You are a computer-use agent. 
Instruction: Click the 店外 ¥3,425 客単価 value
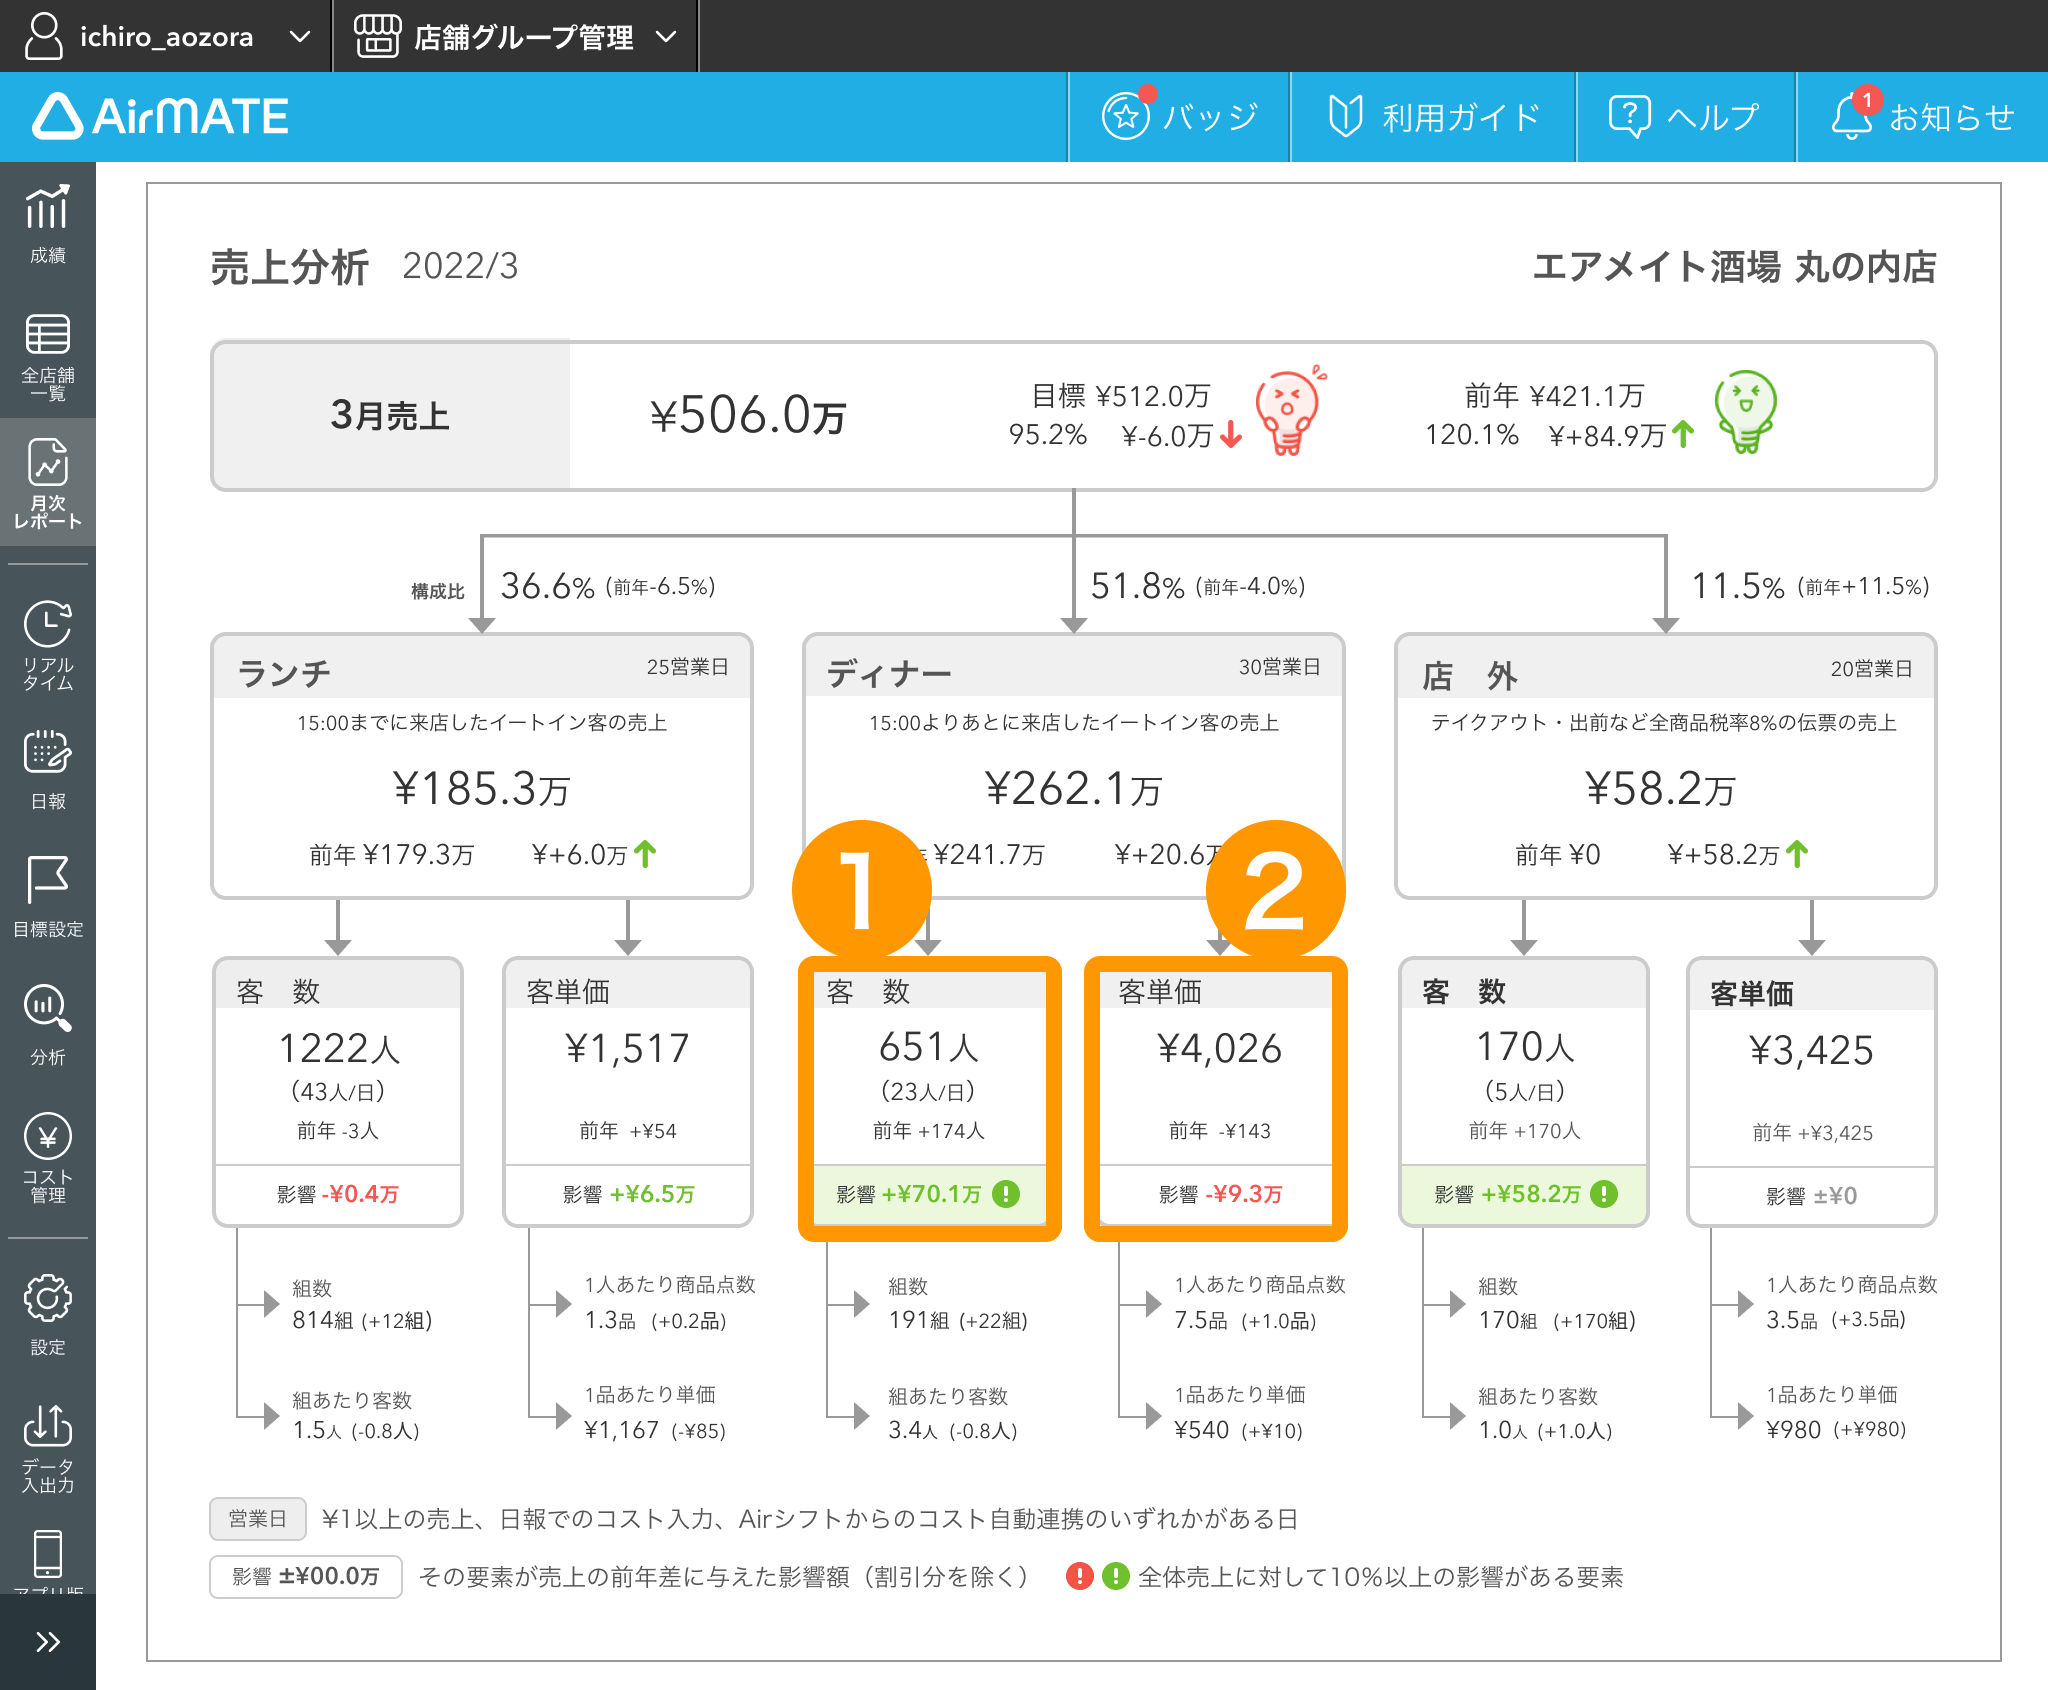(1811, 1050)
